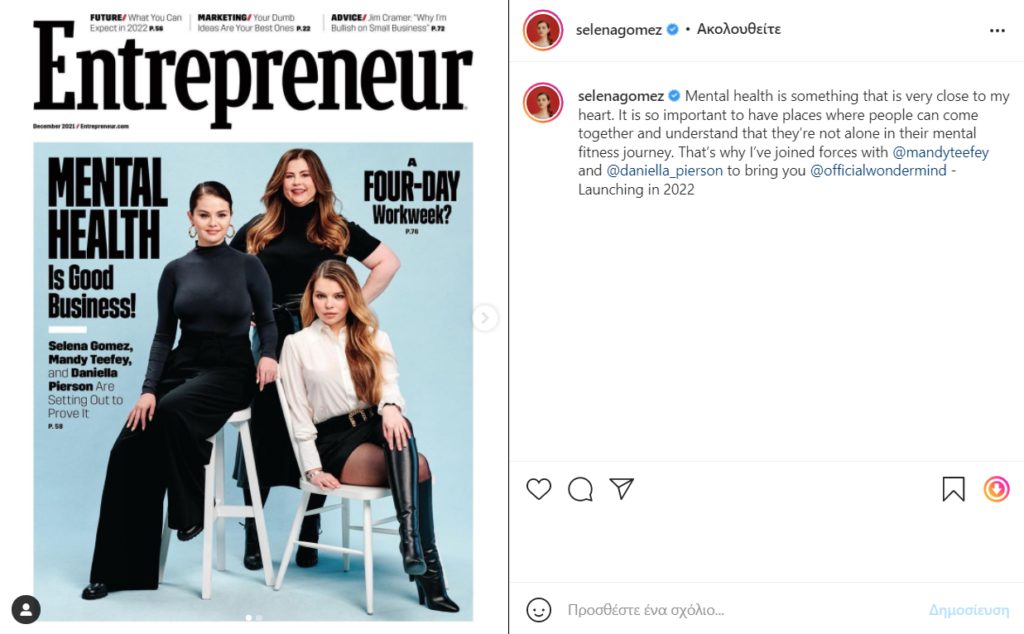Image resolution: width=1024 pixels, height=634 pixels.
Task: Open the @officialwondermind mention link
Action: click(x=878, y=170)
